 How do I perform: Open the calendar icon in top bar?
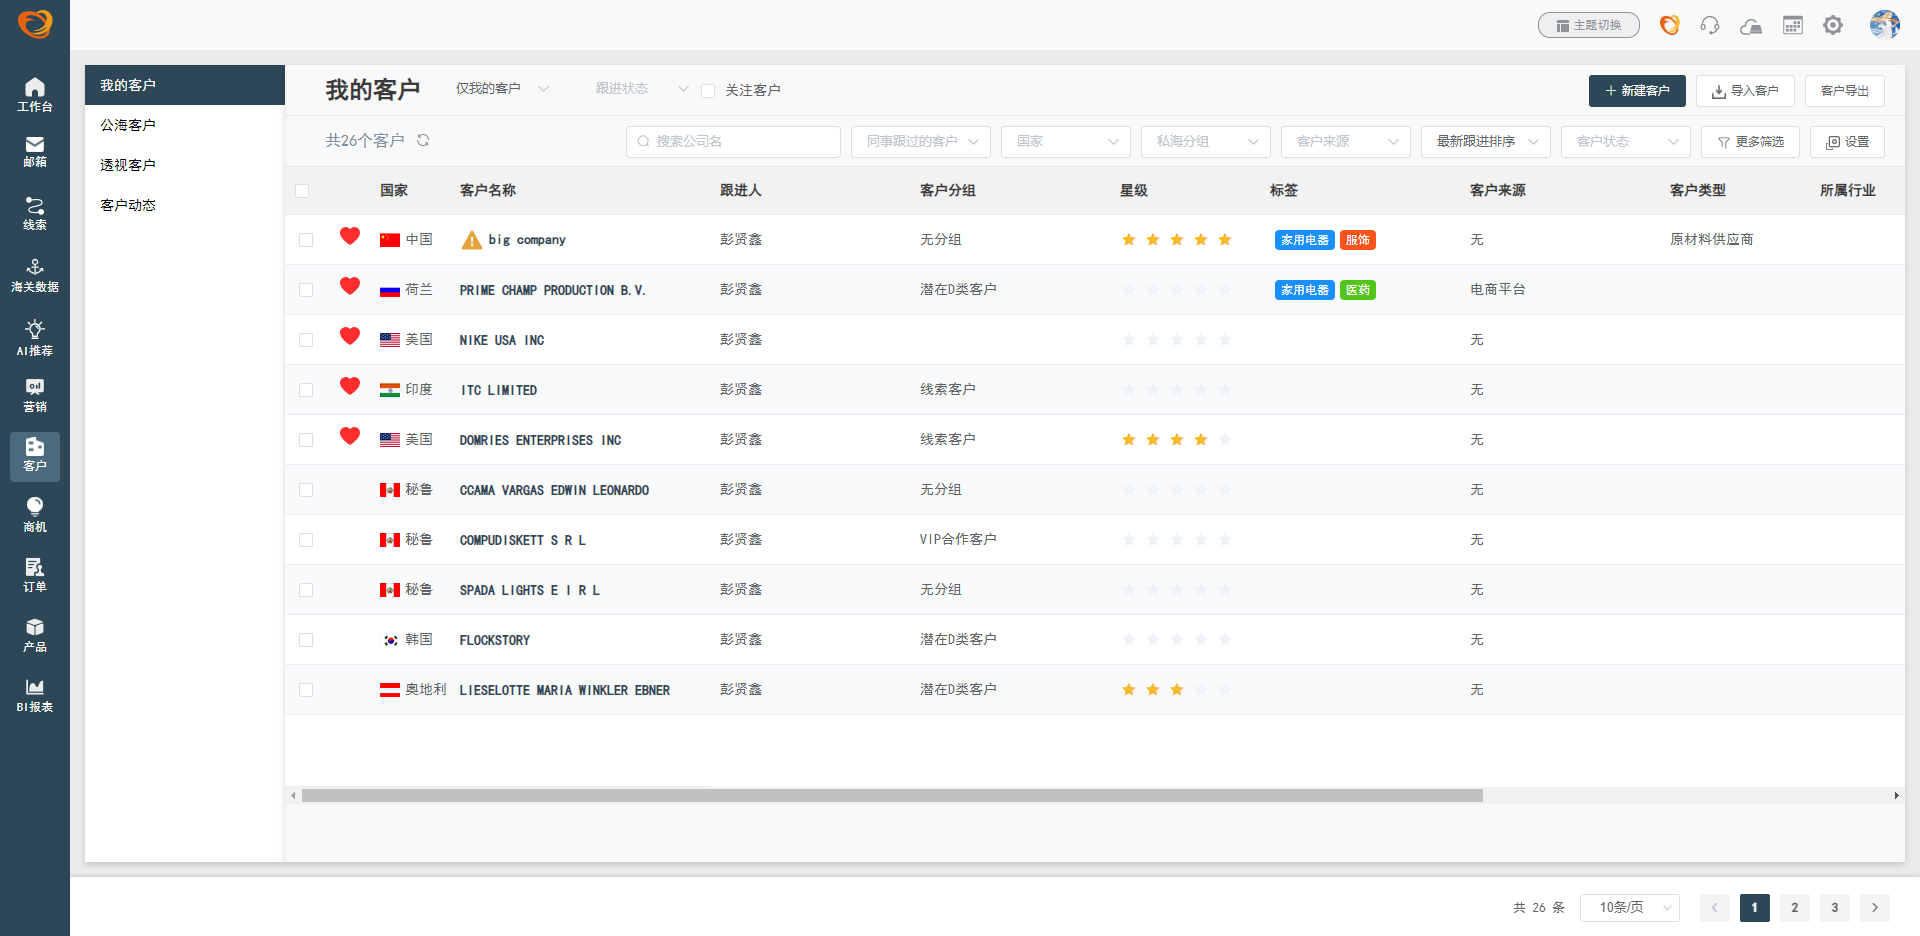[1792, 25]
